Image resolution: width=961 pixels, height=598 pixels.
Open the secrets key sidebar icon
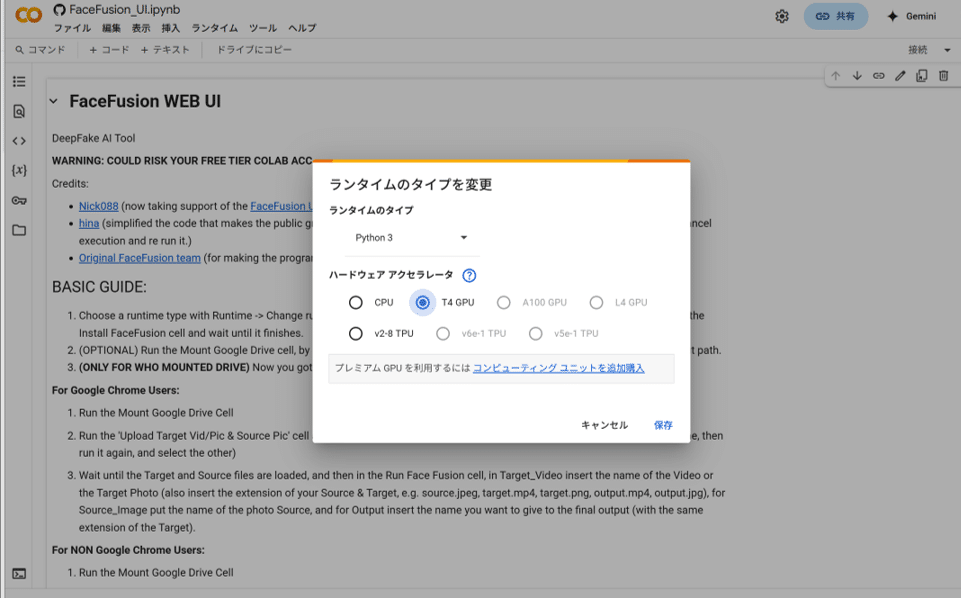click(19, 200)
